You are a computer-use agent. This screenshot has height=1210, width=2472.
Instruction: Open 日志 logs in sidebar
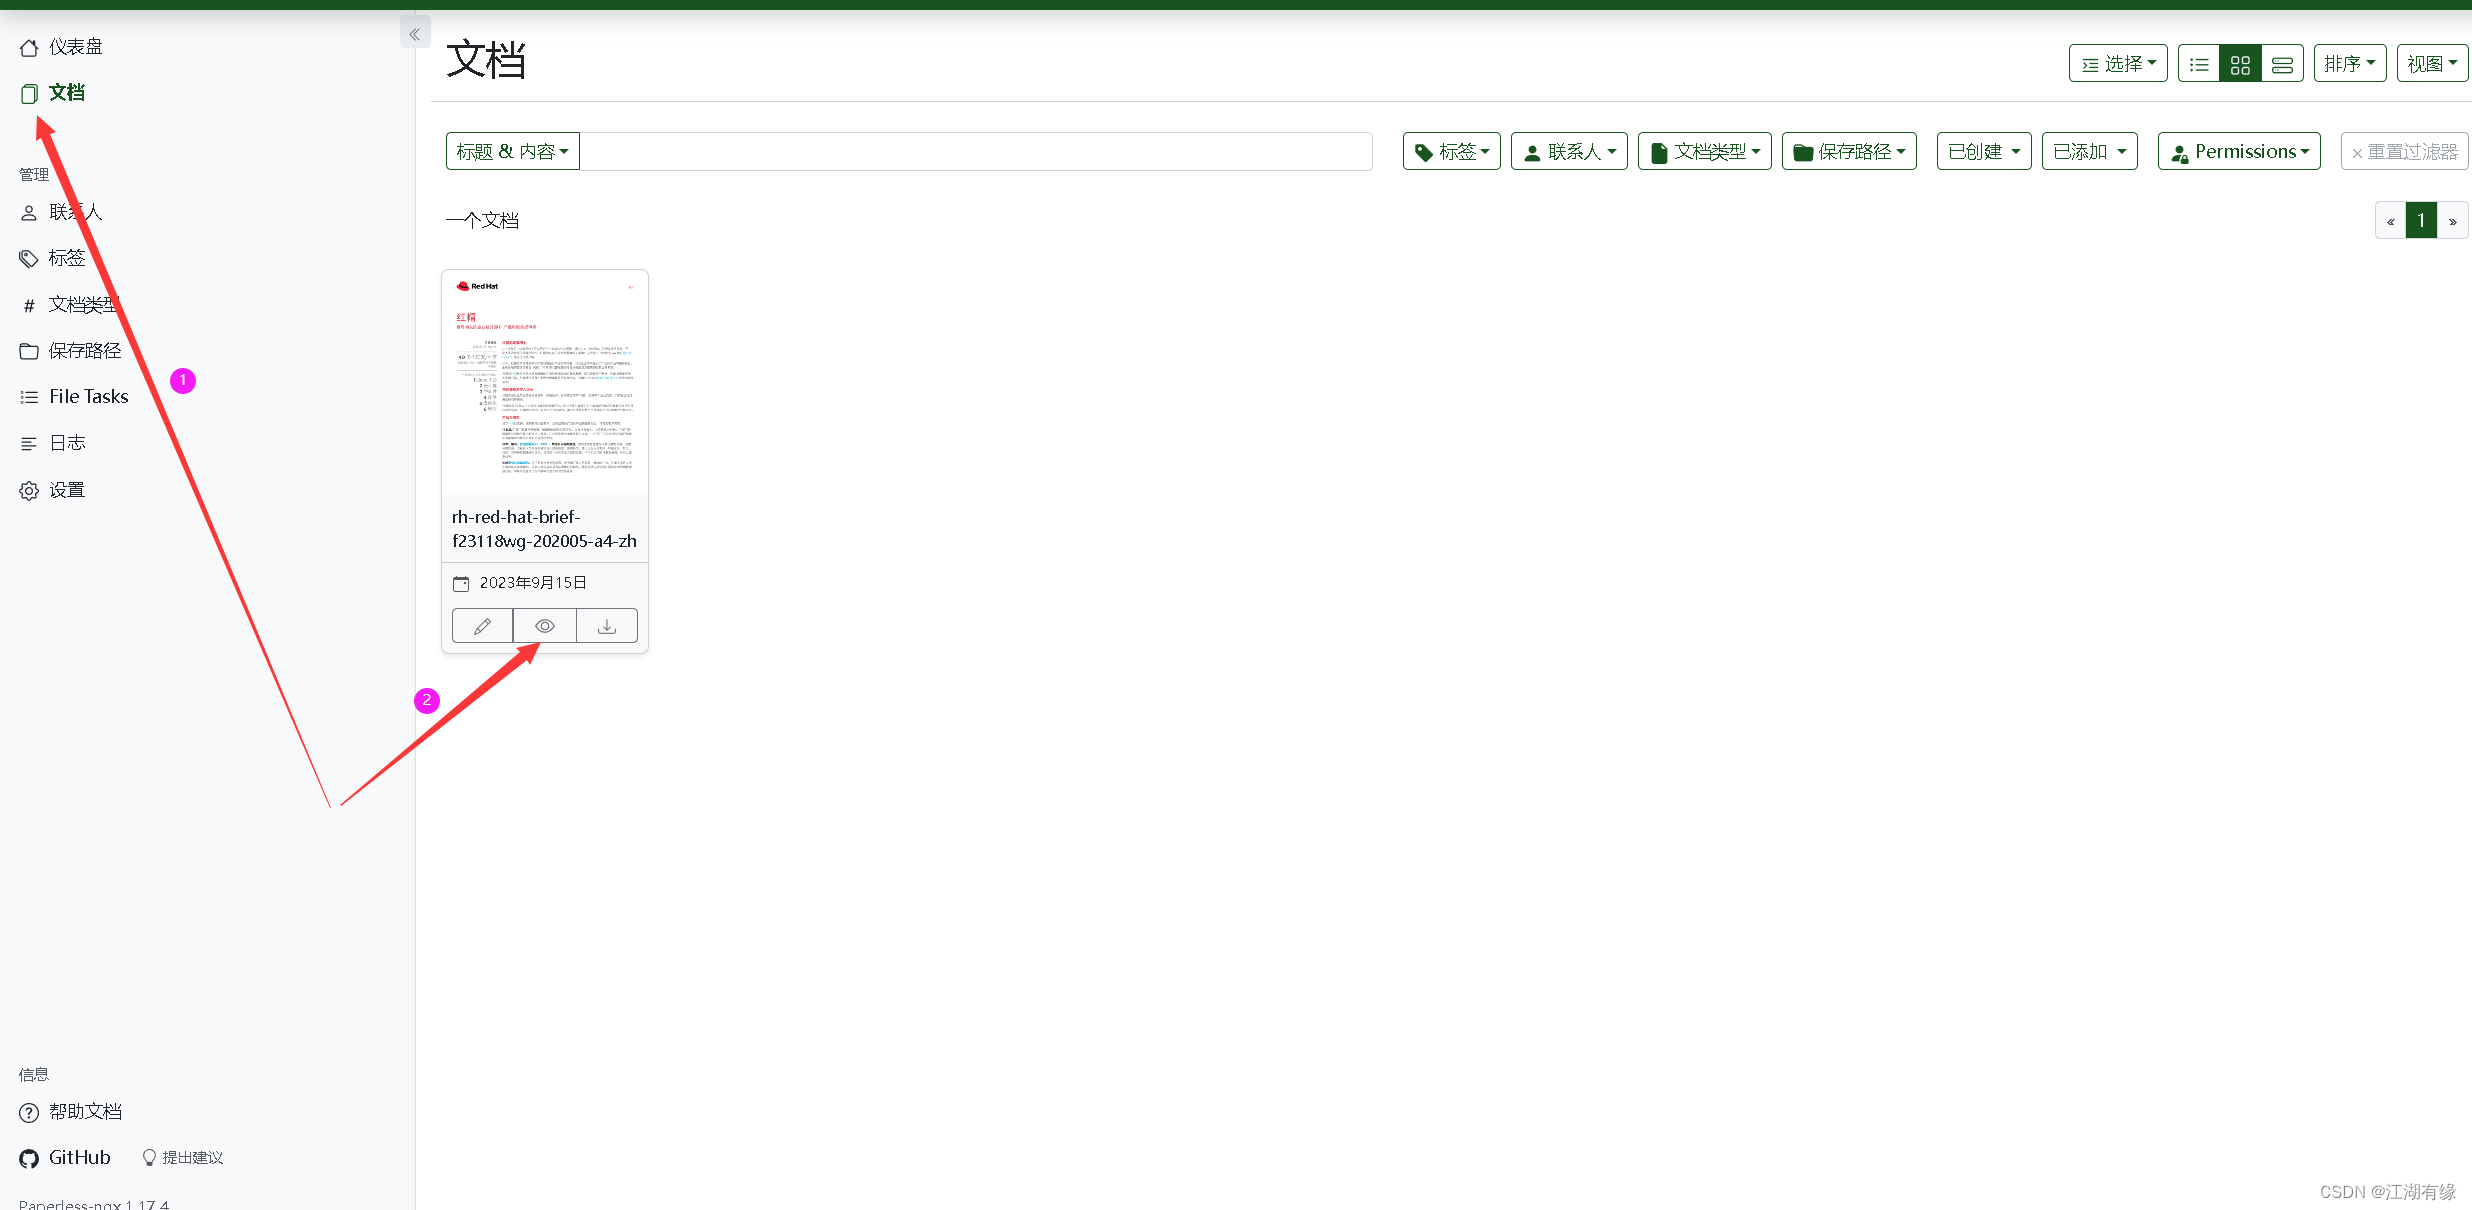coord(66,443)
